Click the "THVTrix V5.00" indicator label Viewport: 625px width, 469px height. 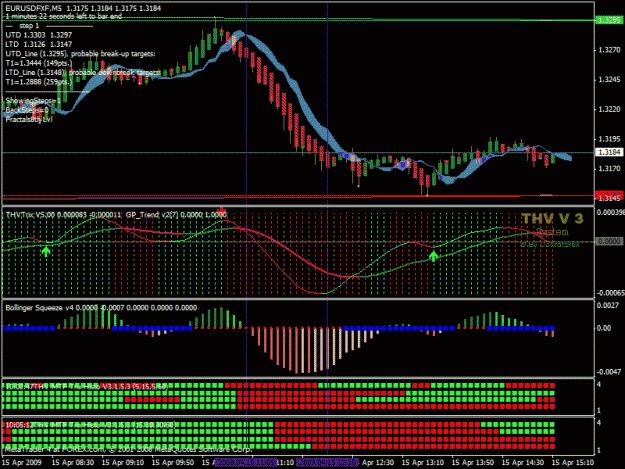tap(30, 215)
